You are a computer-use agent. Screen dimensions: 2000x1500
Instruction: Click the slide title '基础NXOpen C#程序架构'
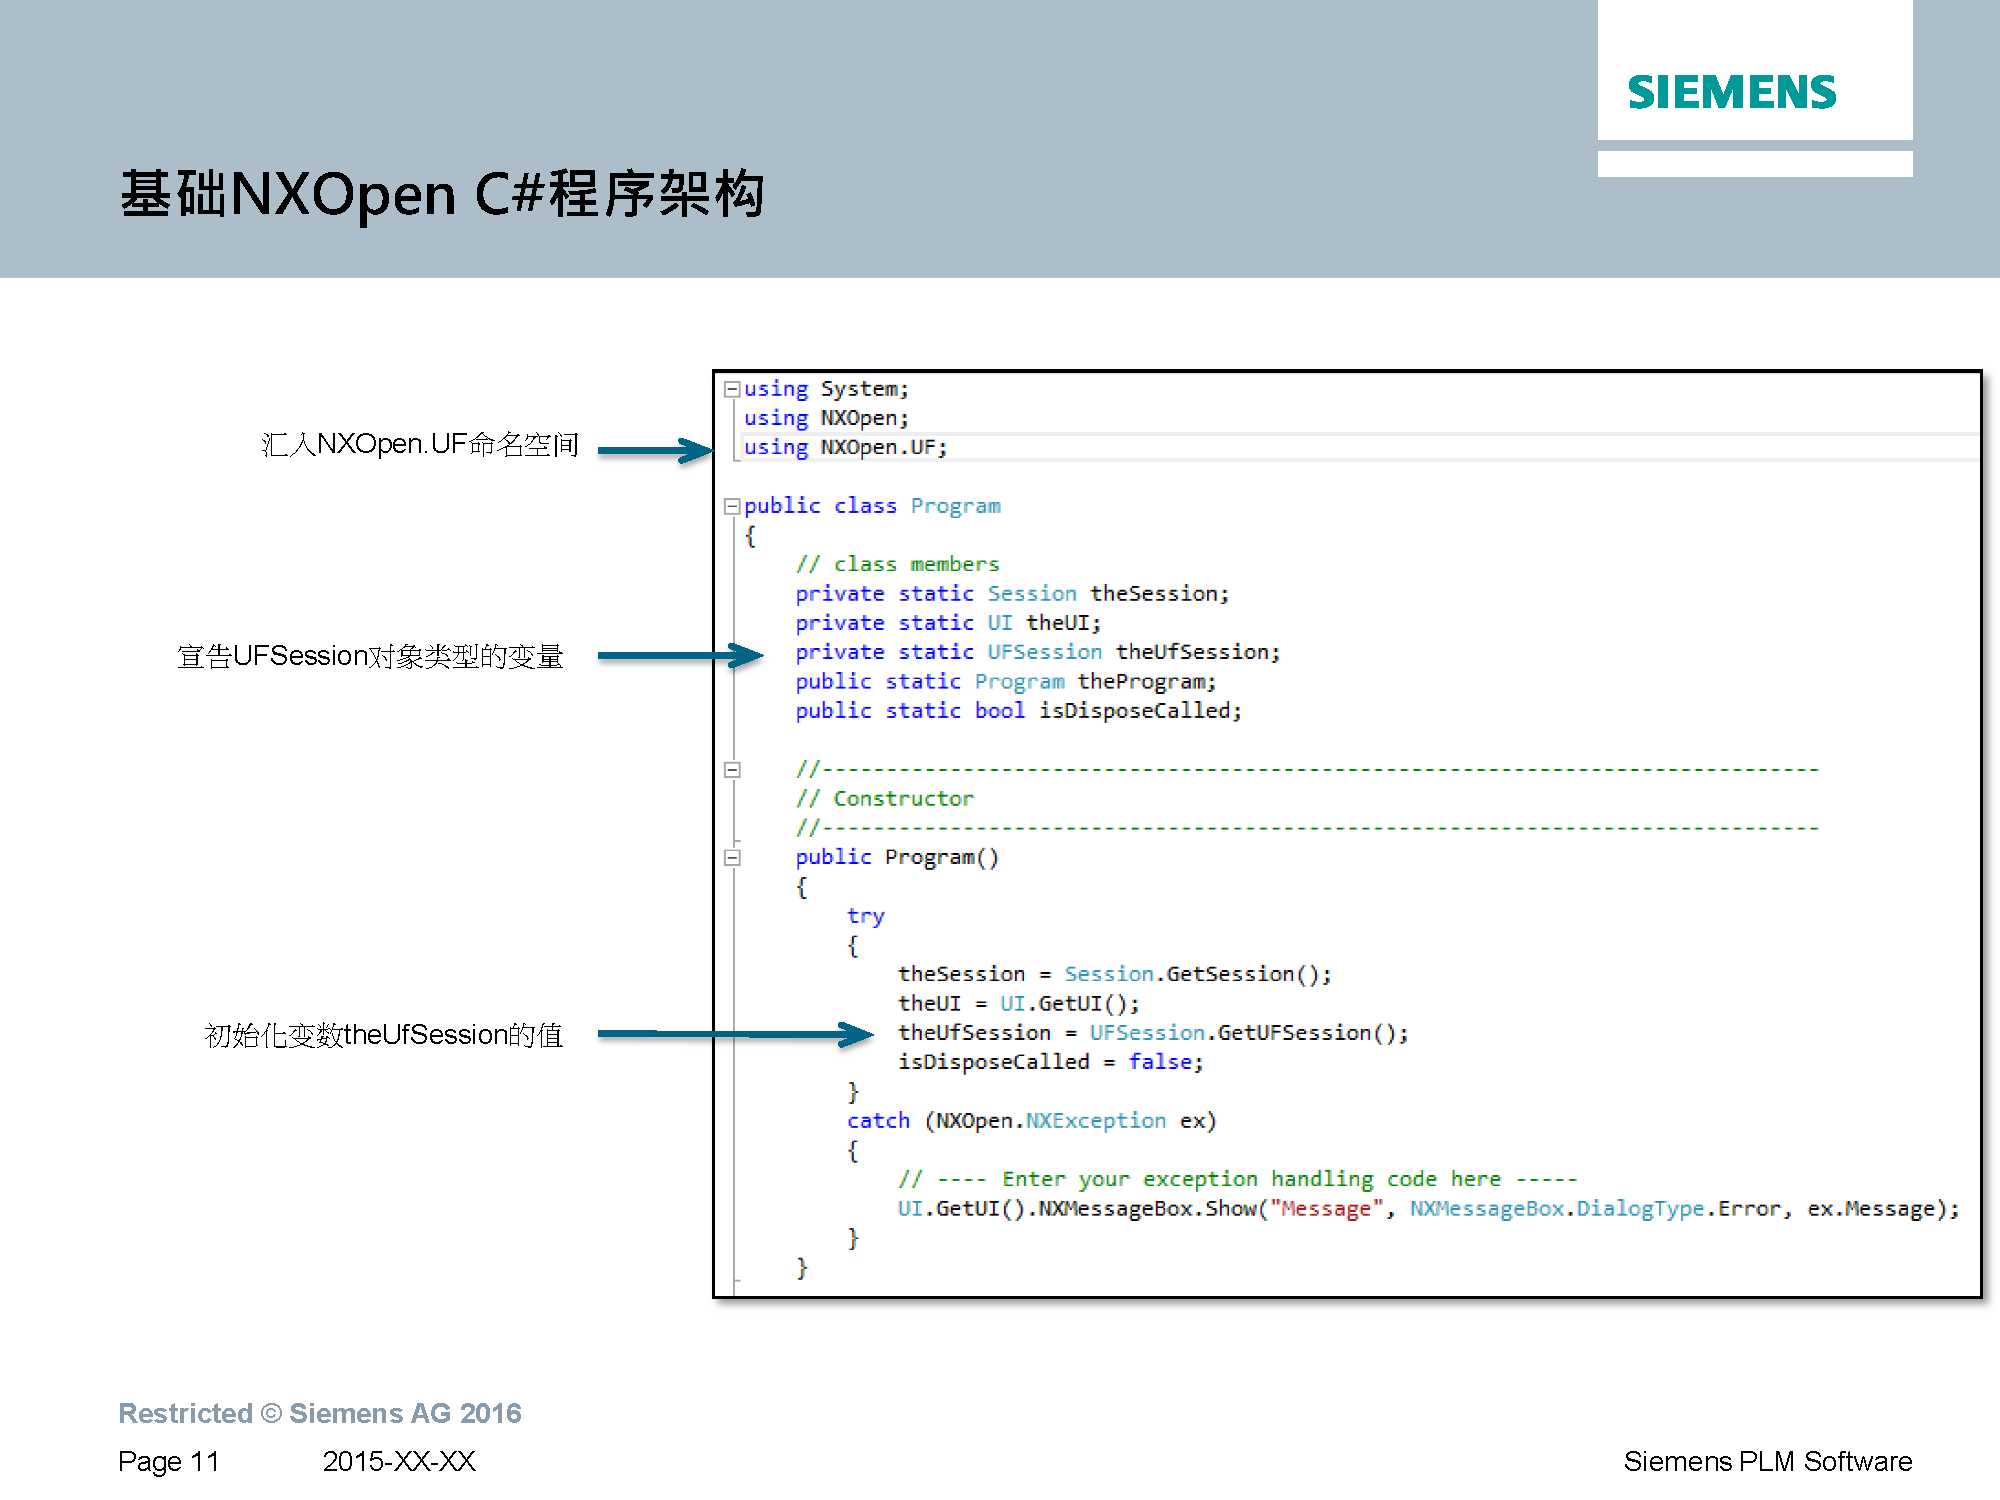coord(442,194)
